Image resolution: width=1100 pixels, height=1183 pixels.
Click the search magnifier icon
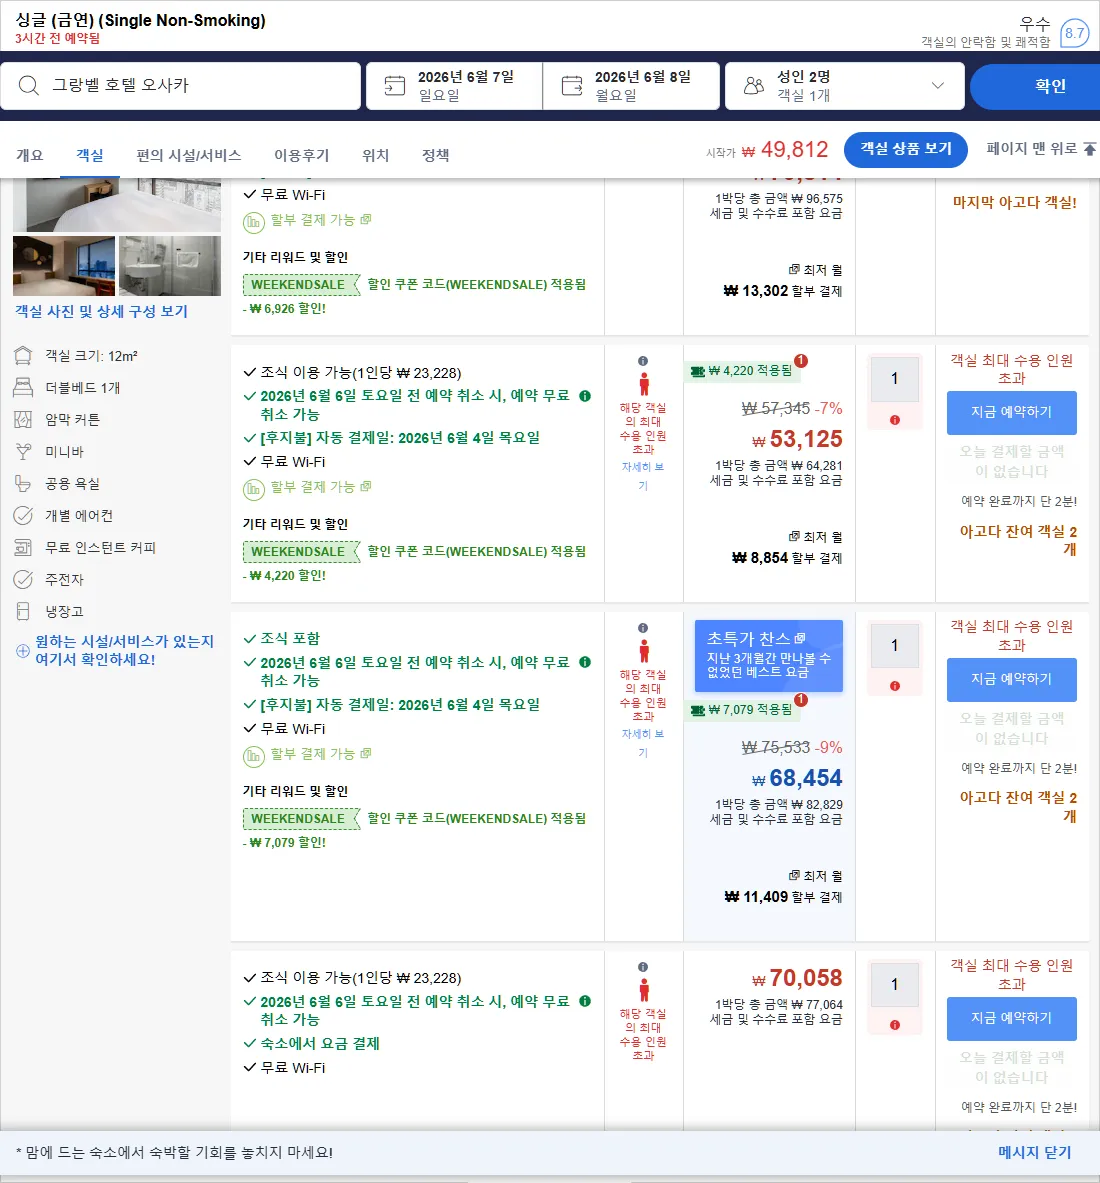click(29, 85)
